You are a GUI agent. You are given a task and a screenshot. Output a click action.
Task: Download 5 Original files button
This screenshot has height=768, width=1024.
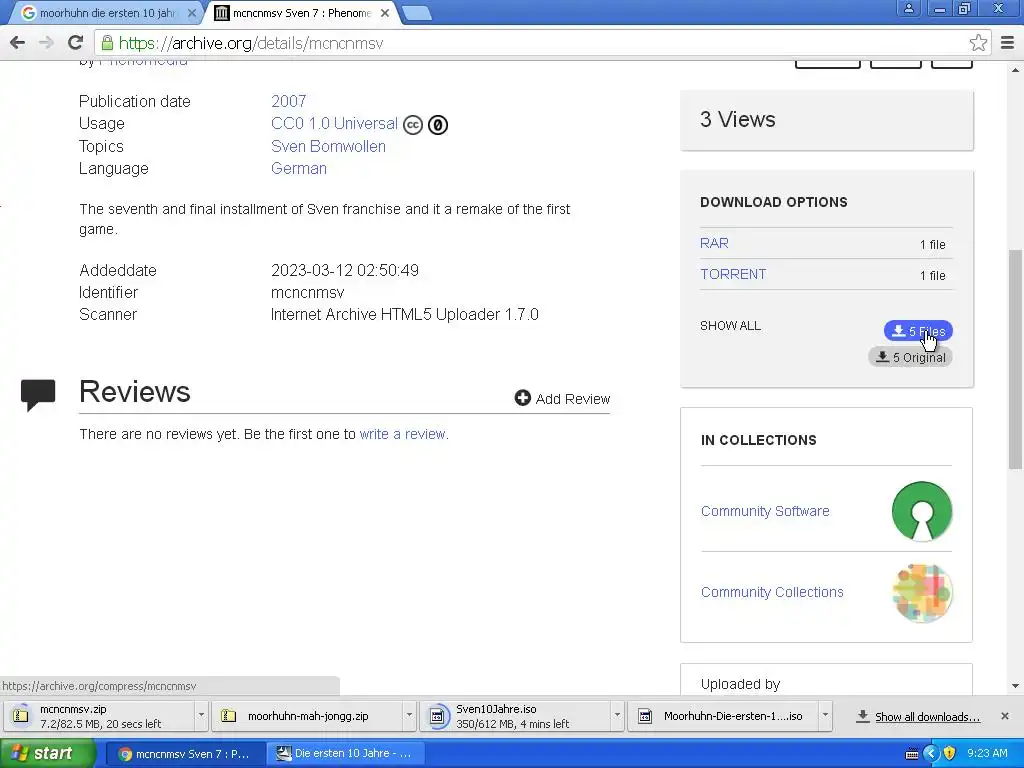click(x=910, y=357)
